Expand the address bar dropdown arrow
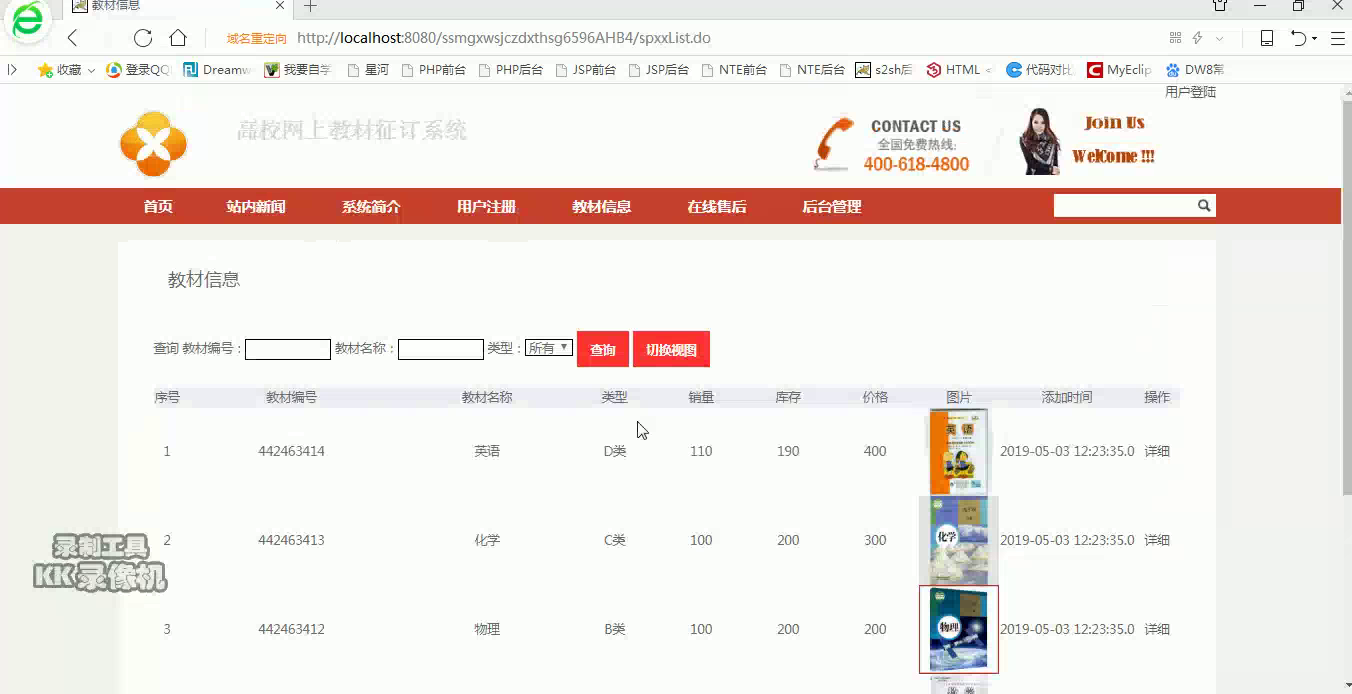The width and height of the screenshot is (1352, 694). (1219, 38)
